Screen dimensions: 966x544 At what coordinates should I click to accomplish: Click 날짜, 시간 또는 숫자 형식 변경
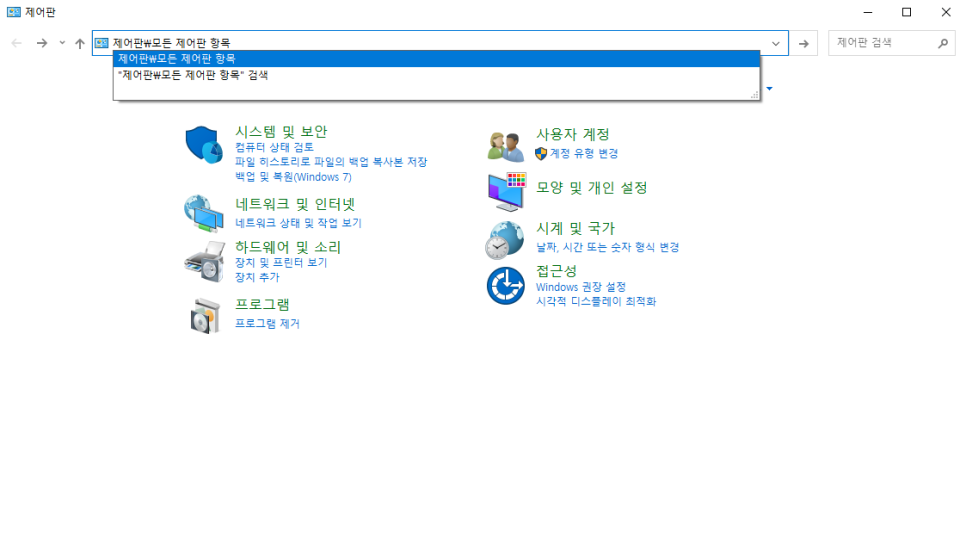tap(607, 247)
